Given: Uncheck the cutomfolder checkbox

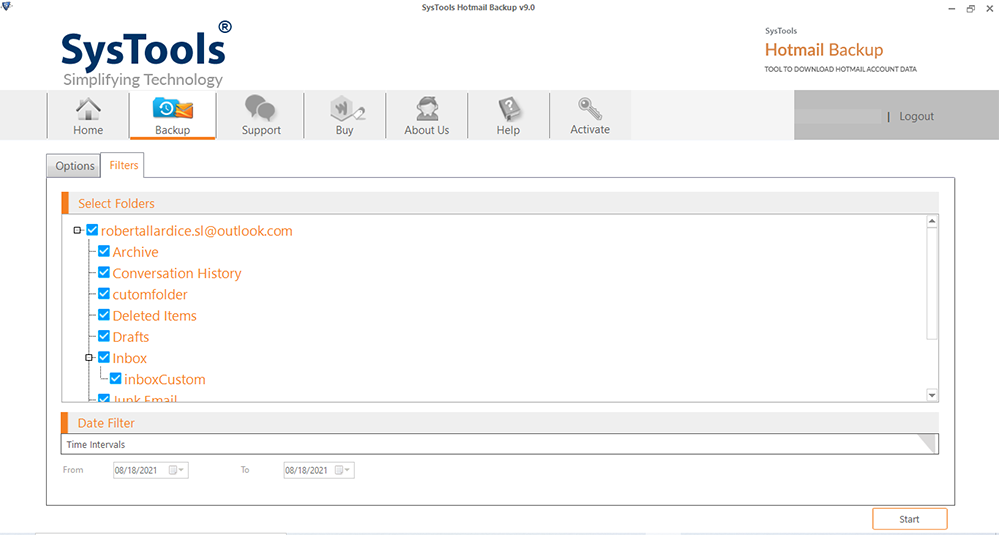Looking at the screenshot, I should pos(104,294).
